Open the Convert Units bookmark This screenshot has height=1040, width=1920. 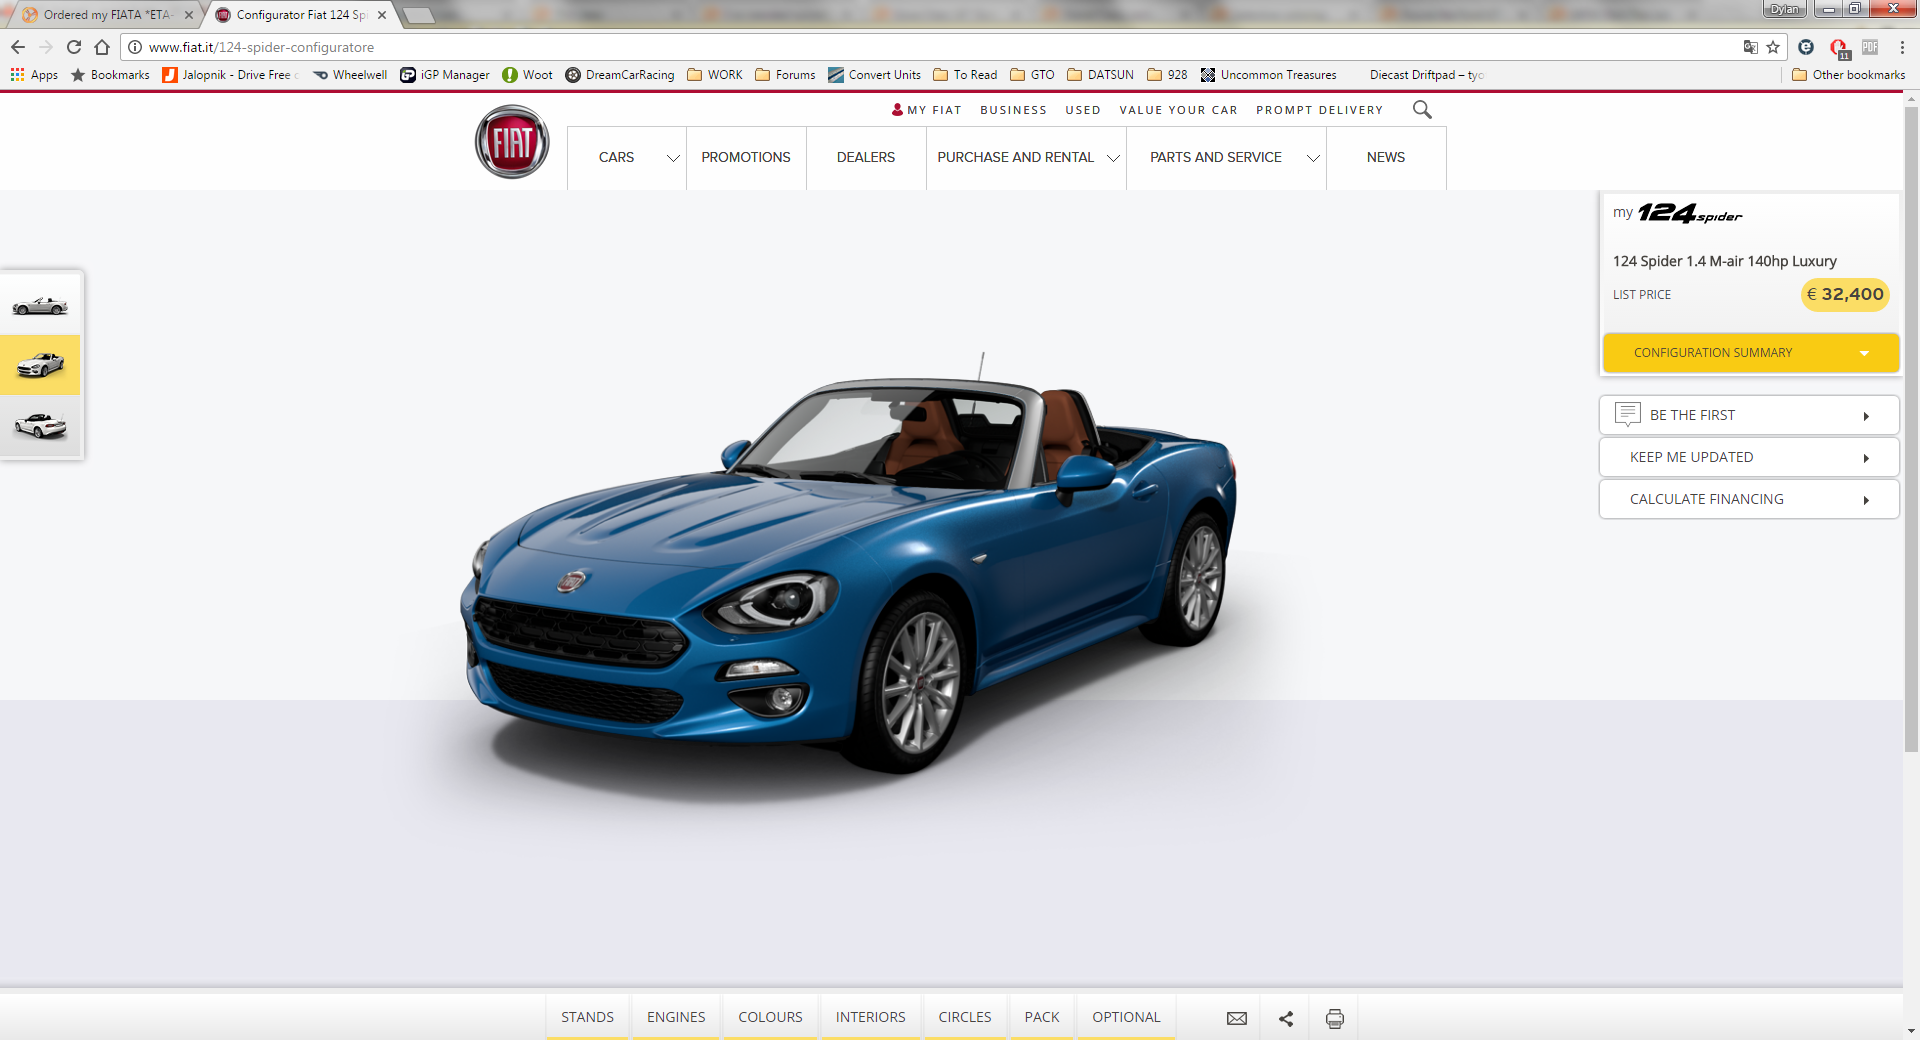pos(875,75)
